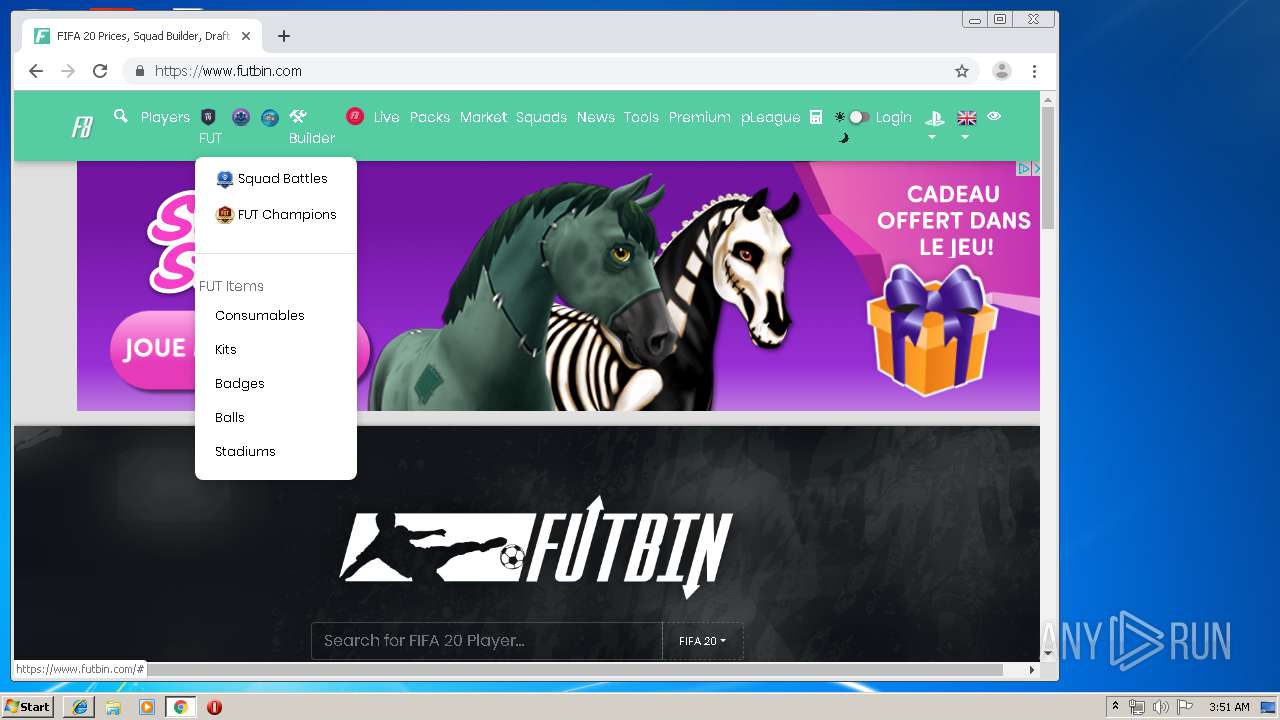
Task: Open the pLeague link
Action: tap(770, 117)
